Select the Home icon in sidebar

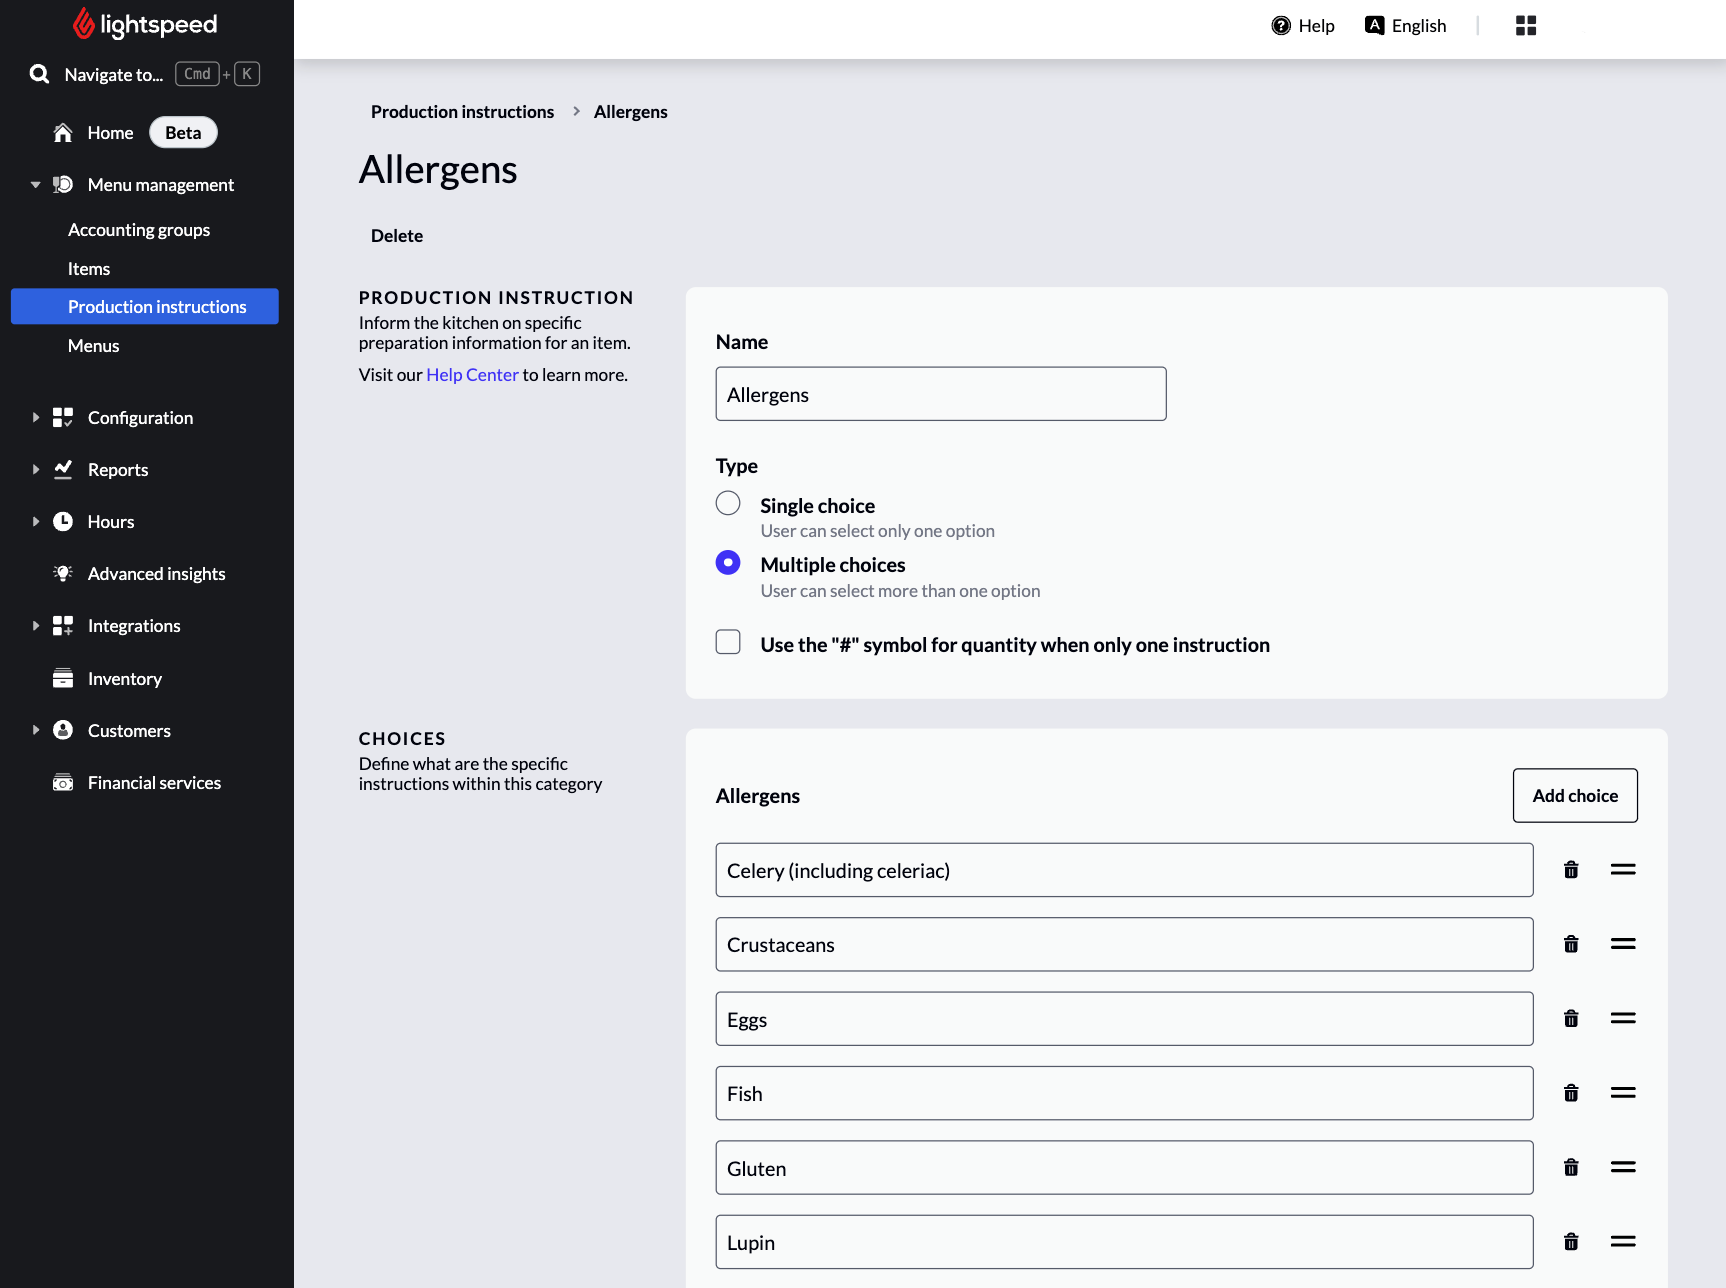pyautogui.click(x=61, y=132)
